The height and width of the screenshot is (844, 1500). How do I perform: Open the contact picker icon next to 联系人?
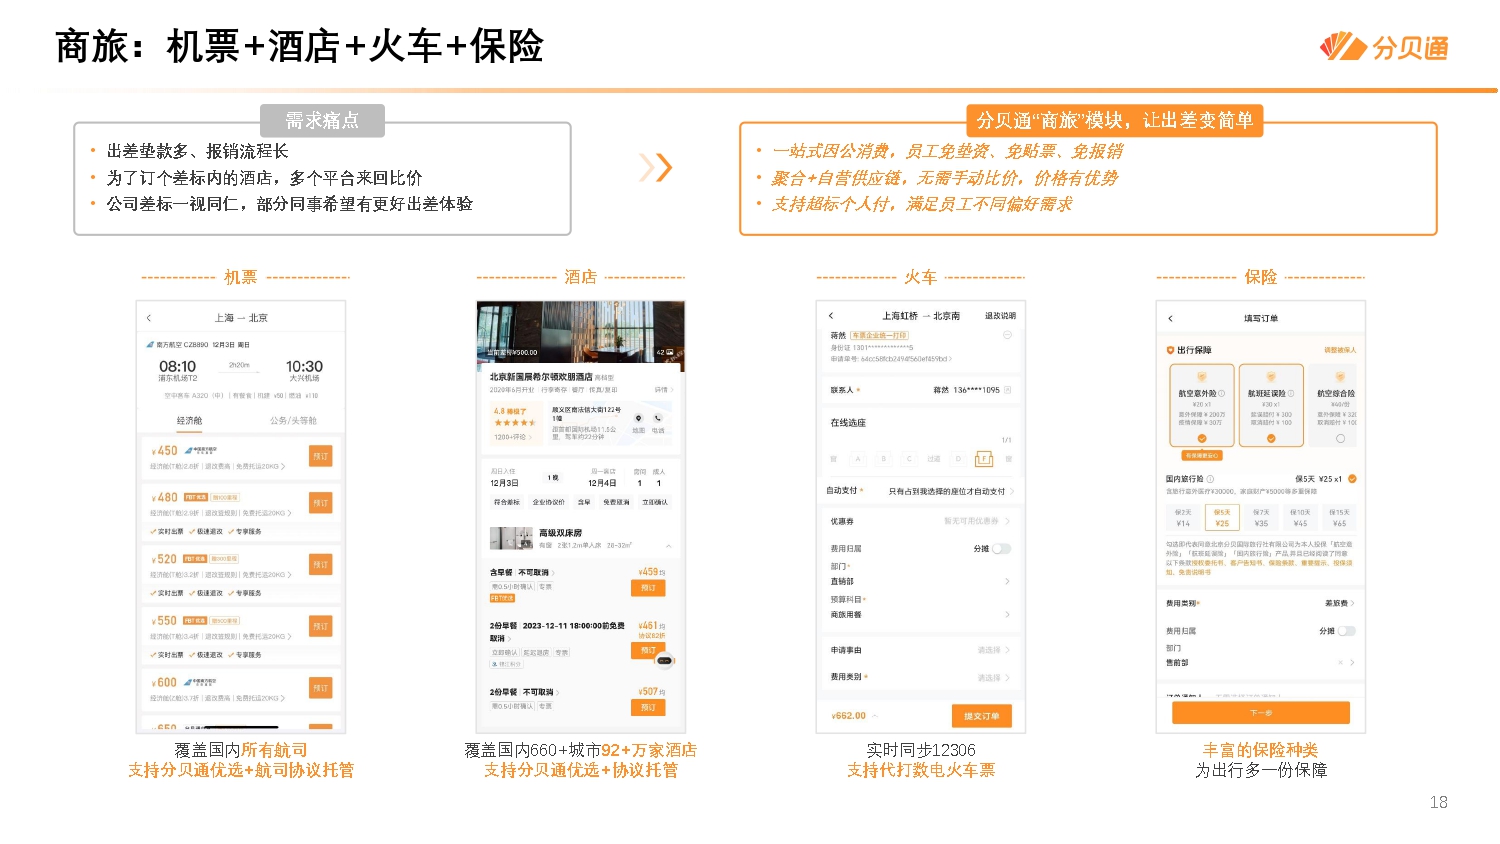1008,390
